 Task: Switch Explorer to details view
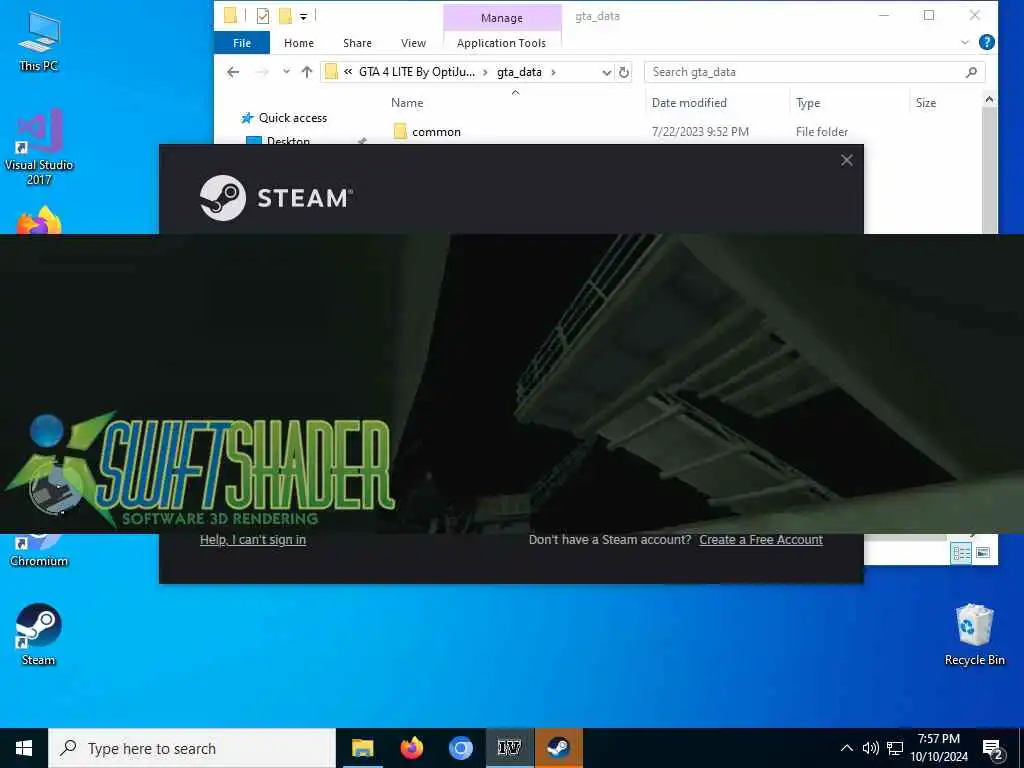tap(961, 553)
